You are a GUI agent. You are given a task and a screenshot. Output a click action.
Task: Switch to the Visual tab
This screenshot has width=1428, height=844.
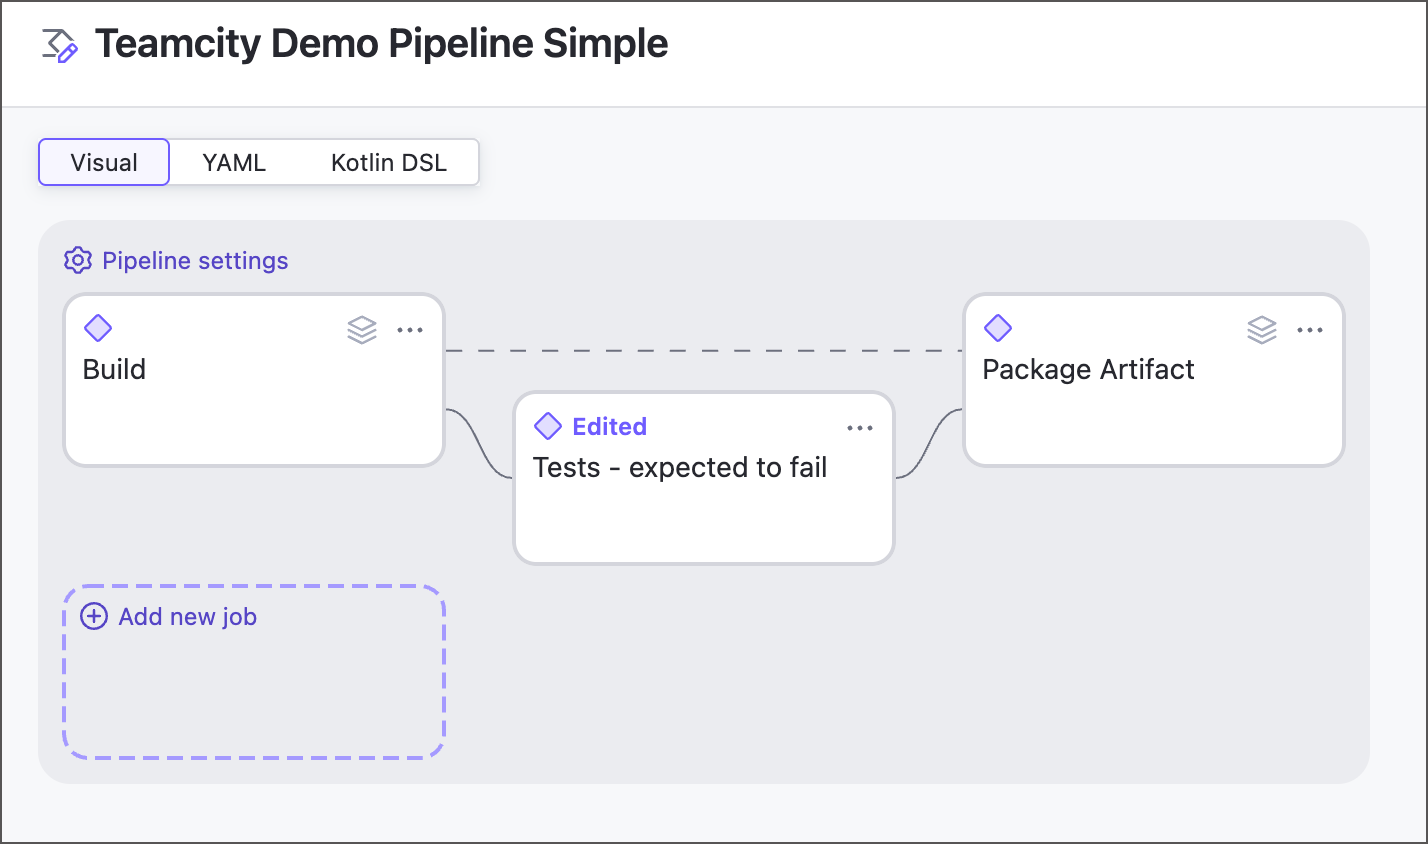point(104,162)
